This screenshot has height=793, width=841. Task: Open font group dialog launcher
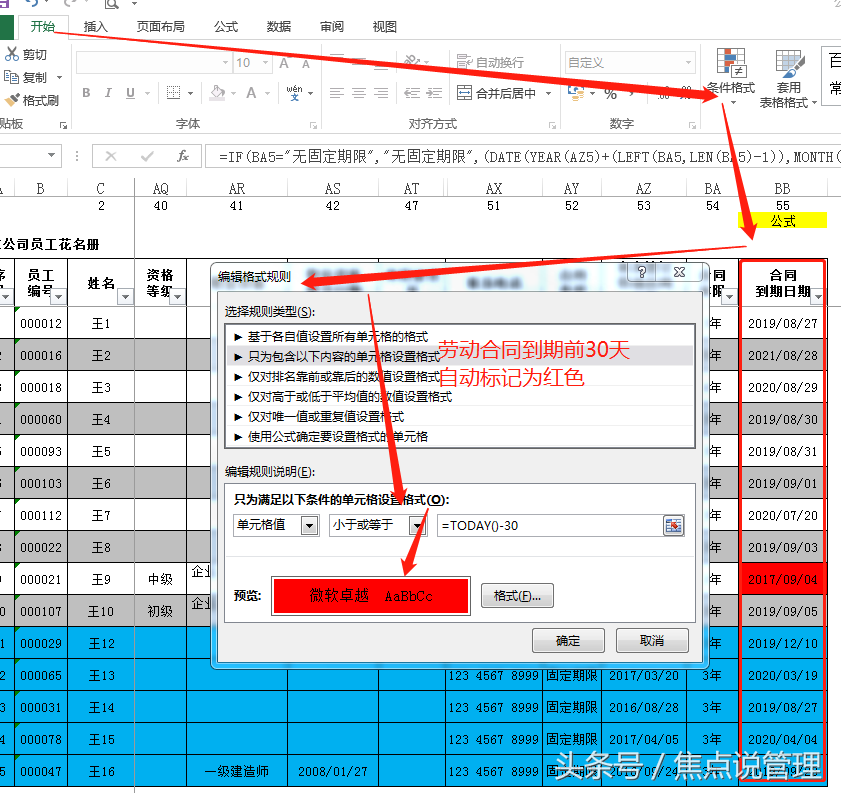tap(313, 125)
